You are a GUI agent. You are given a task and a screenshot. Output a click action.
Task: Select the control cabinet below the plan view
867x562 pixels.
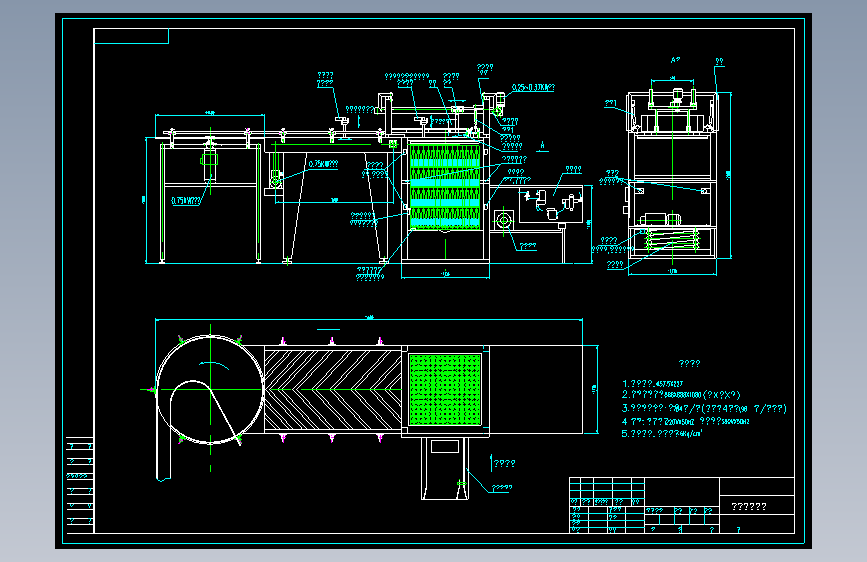(x=445, y=468)
